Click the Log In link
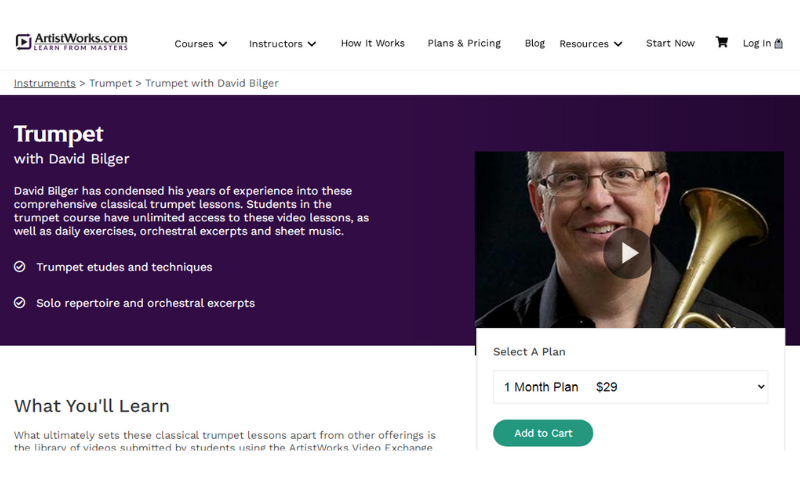This screenshot has height=500, width=800. [x=756, y=43]
